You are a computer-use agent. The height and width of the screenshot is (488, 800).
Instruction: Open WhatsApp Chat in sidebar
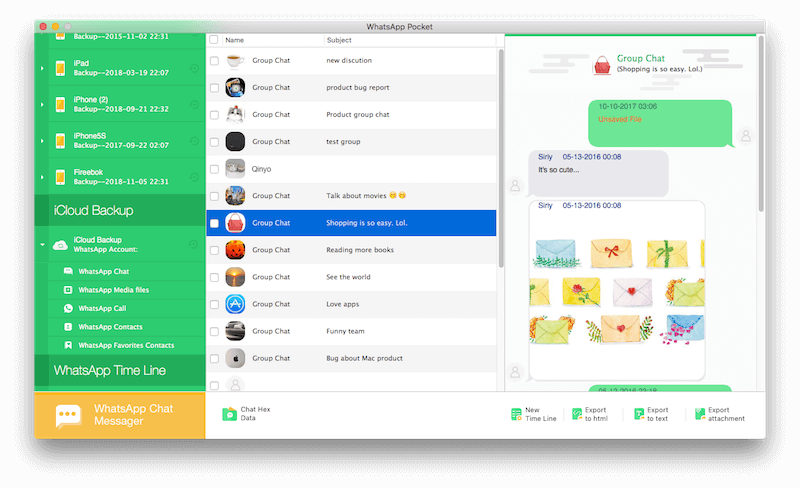coord(126,271)
